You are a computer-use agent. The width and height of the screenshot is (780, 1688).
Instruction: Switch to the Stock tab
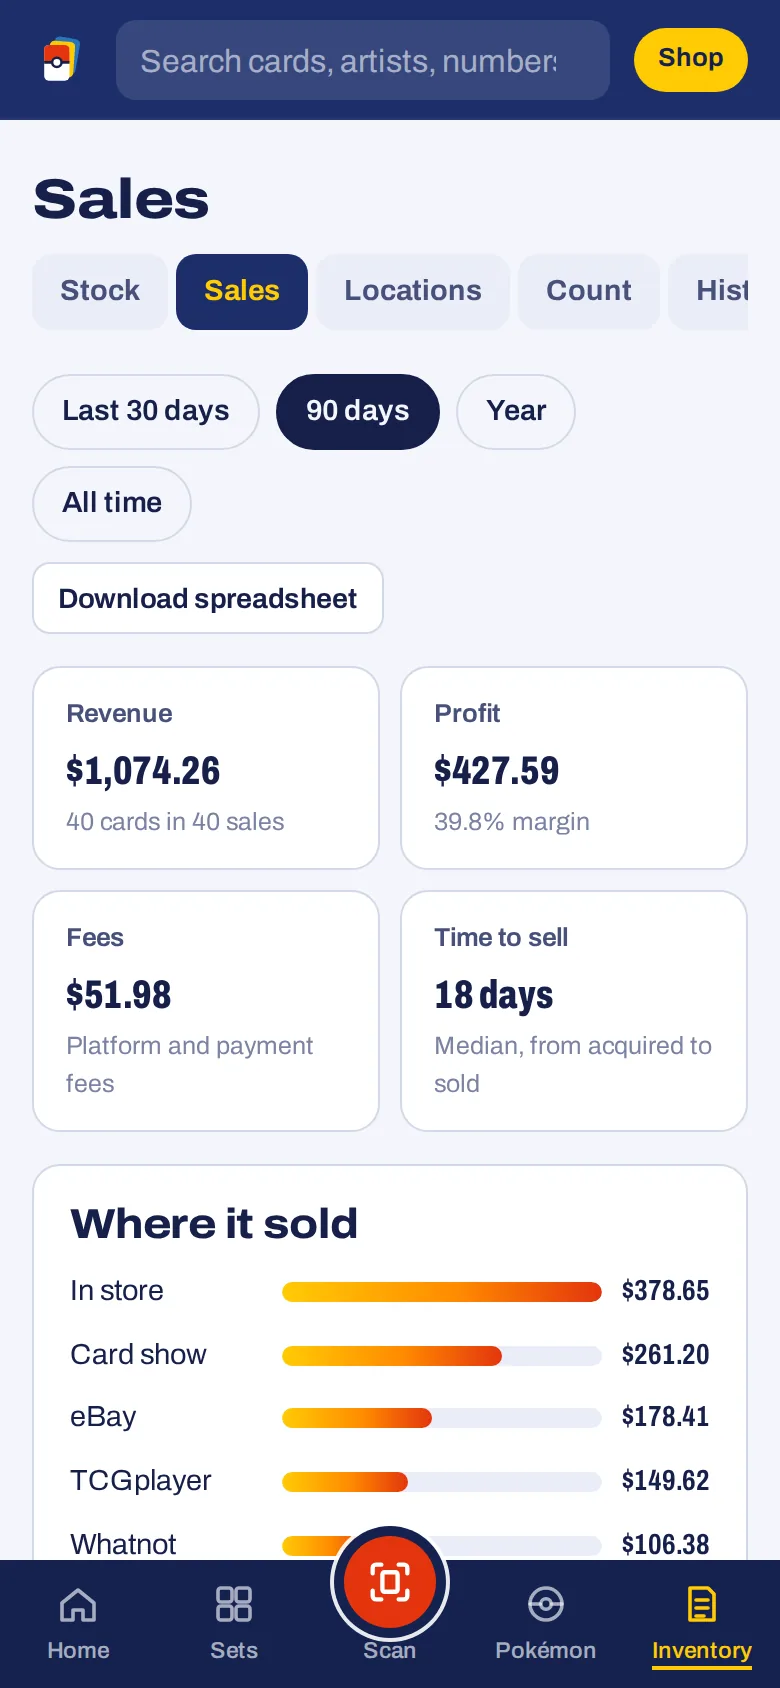point(100,291)
